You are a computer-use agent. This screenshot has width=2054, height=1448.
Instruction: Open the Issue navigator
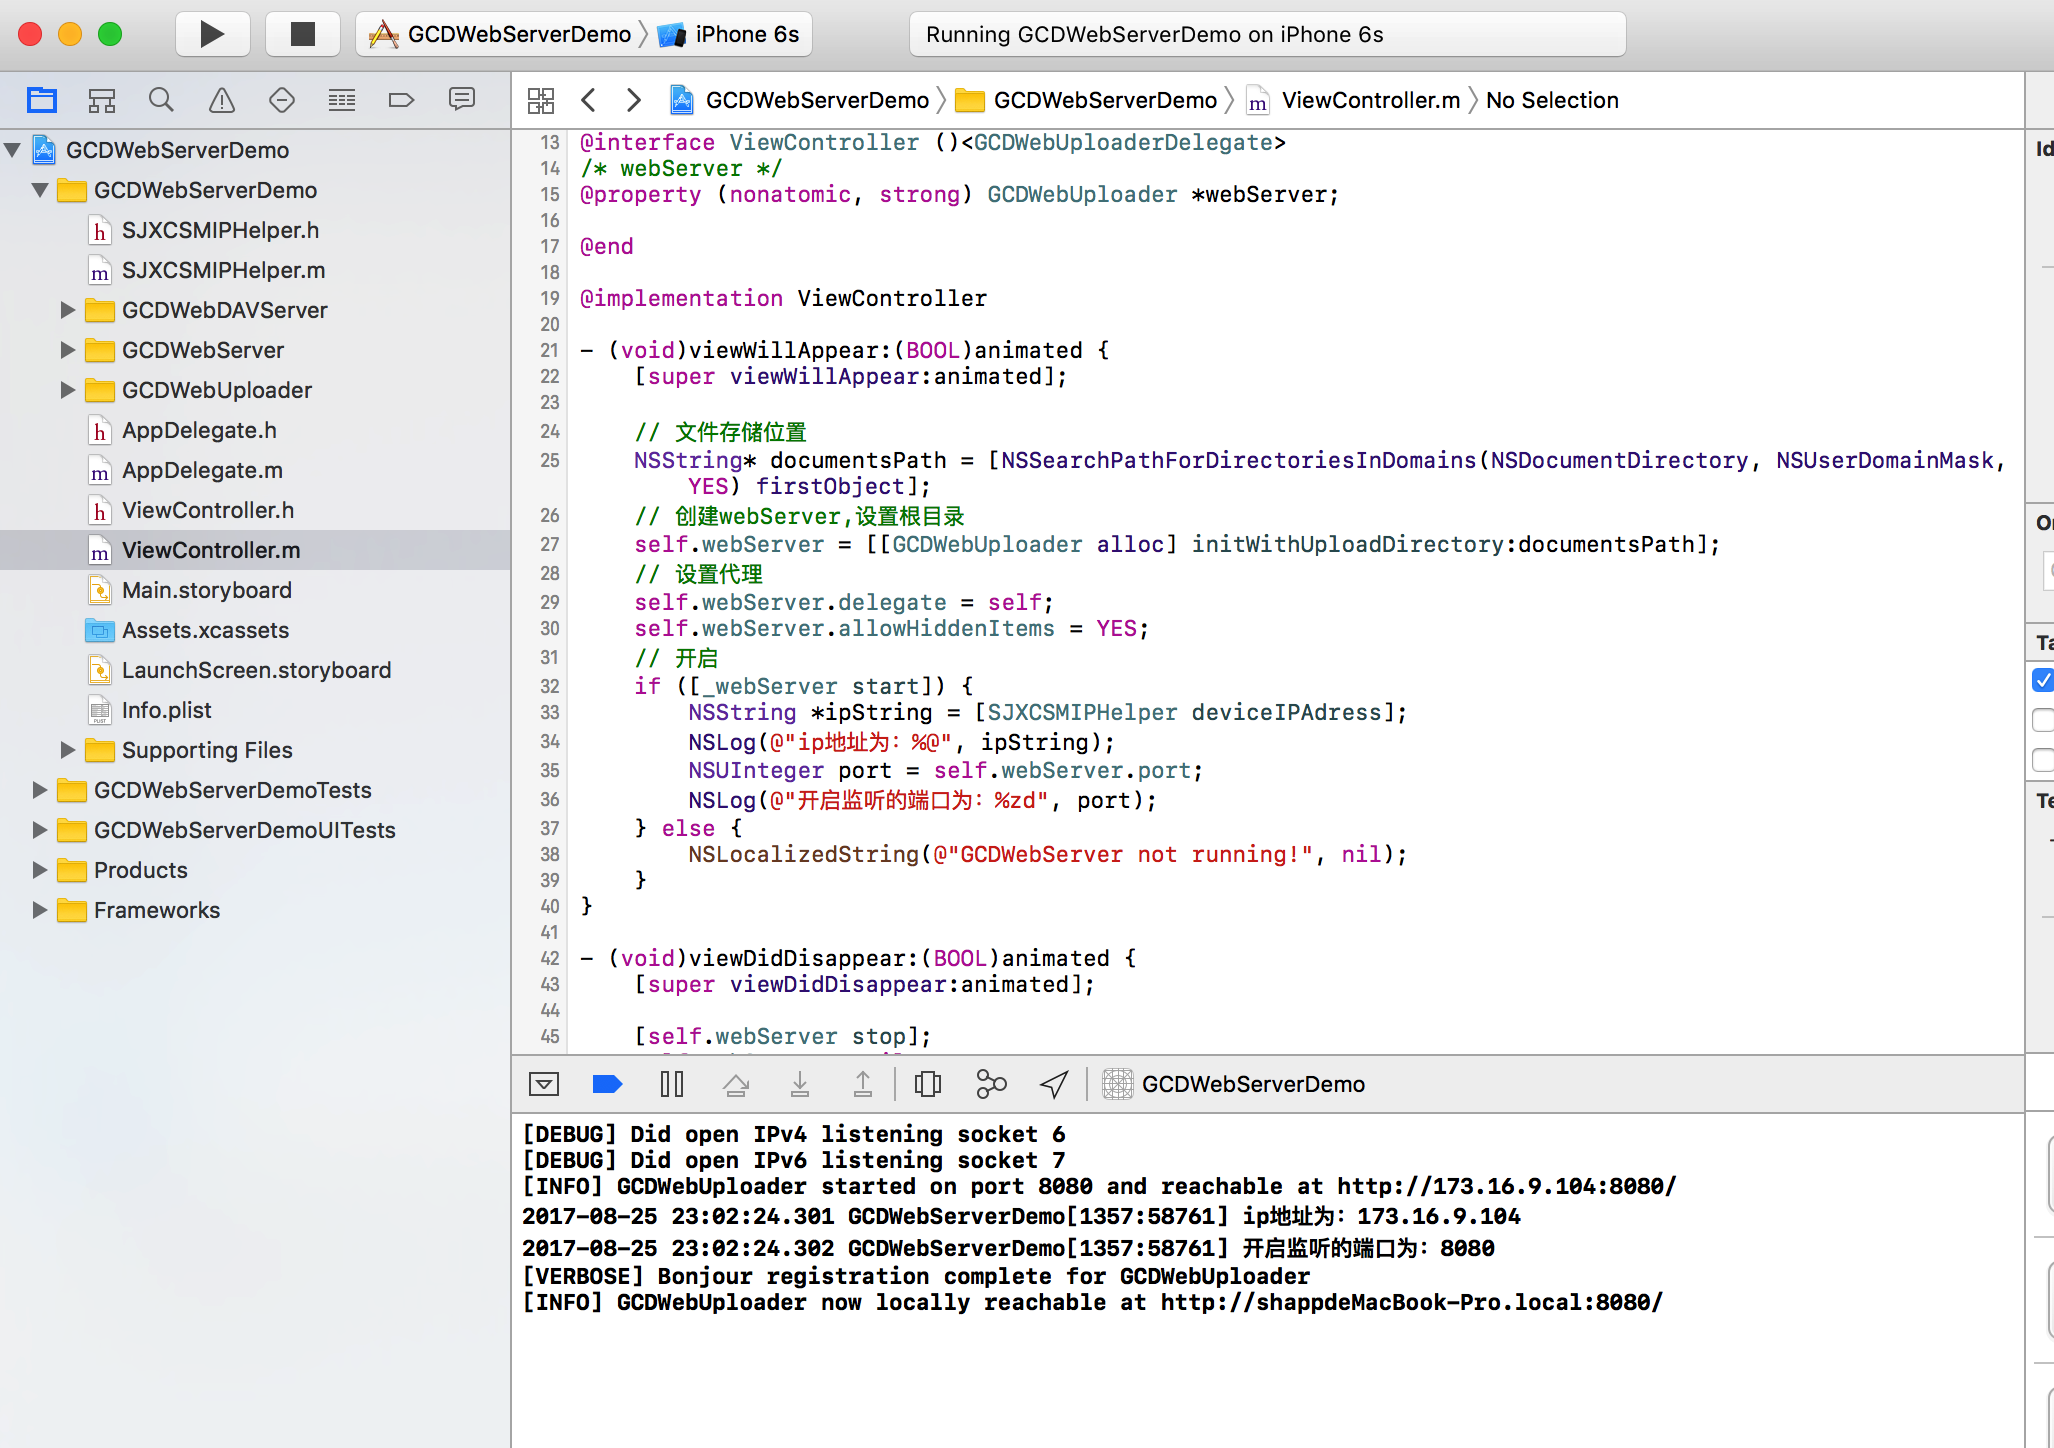pyautogui.click(x=221, y=100)
